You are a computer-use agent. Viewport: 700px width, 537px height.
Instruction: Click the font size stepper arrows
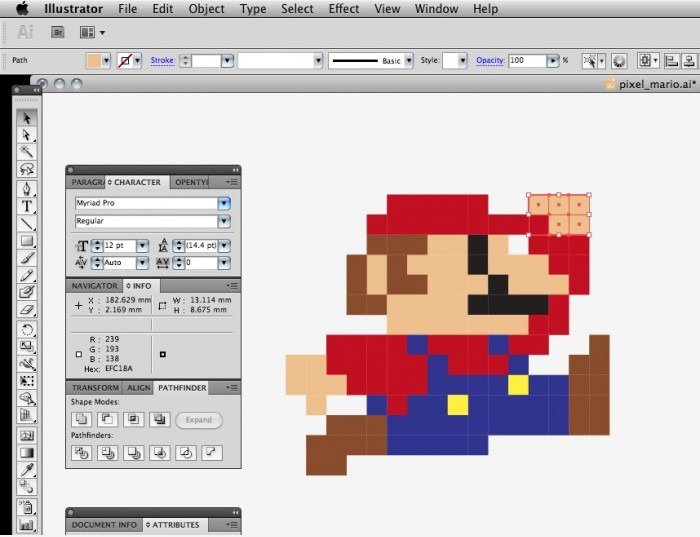pos(97,246)
